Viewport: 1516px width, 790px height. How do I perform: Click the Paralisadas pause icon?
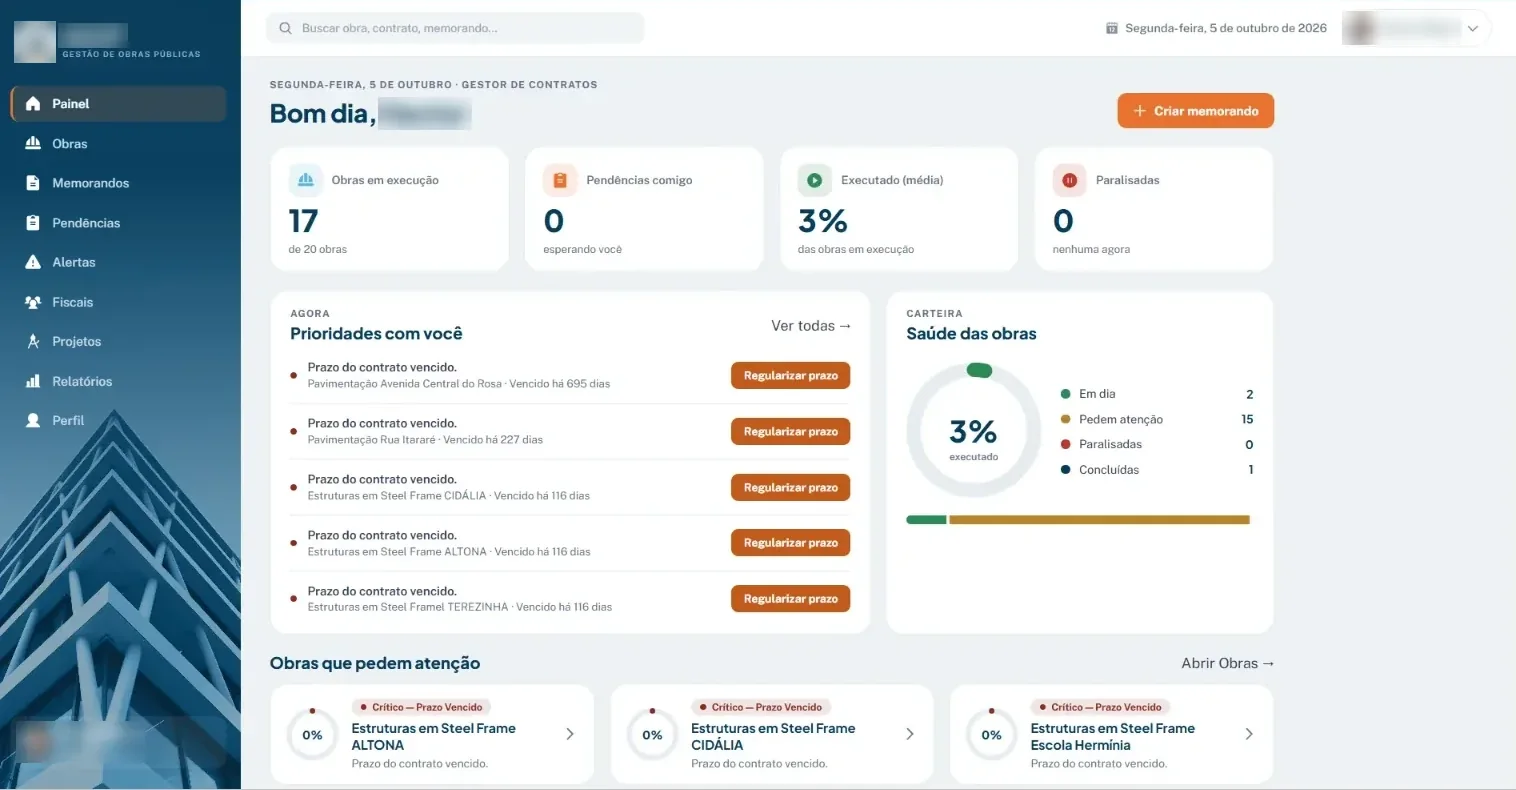coord(1069,180)
